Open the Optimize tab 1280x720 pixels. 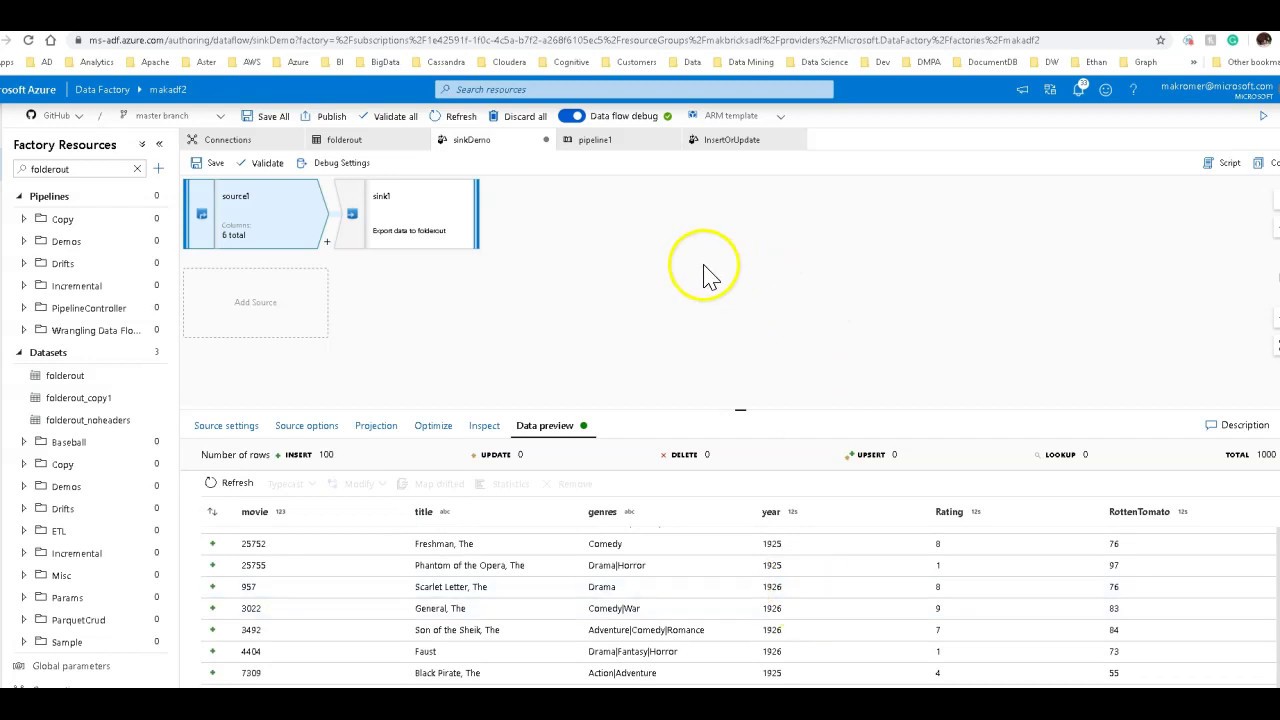[433, 426]
